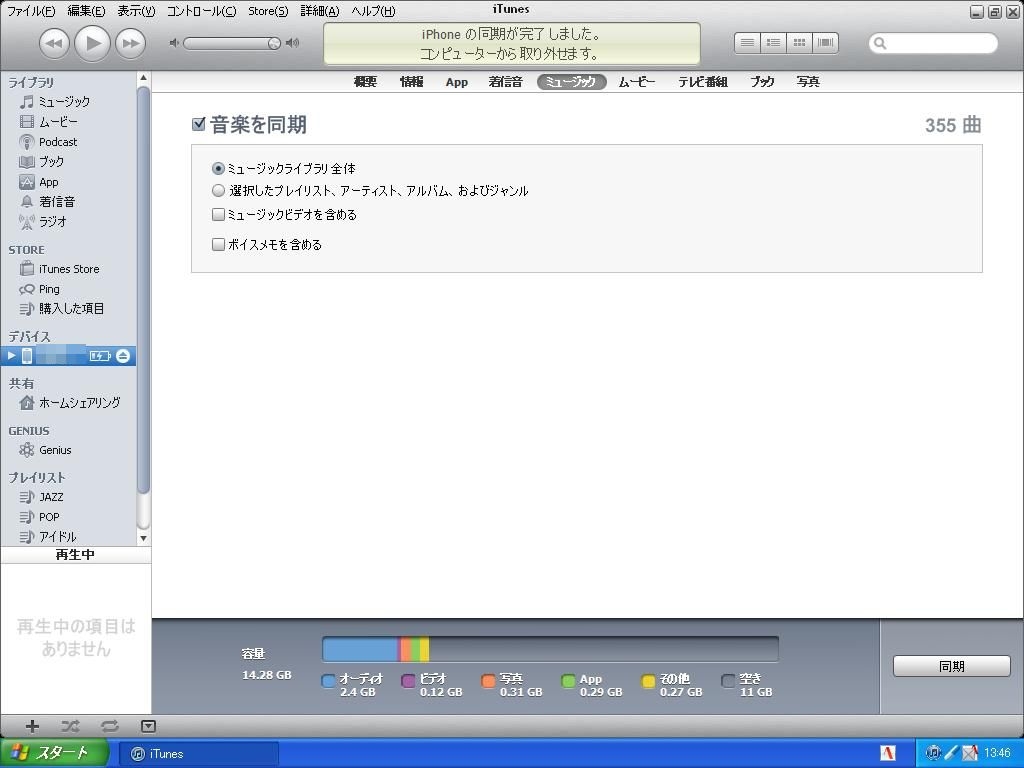This screenshot has width=1024, height=768.
Task: Click the high volume speaker icon
Action: [x=293, y=43]
